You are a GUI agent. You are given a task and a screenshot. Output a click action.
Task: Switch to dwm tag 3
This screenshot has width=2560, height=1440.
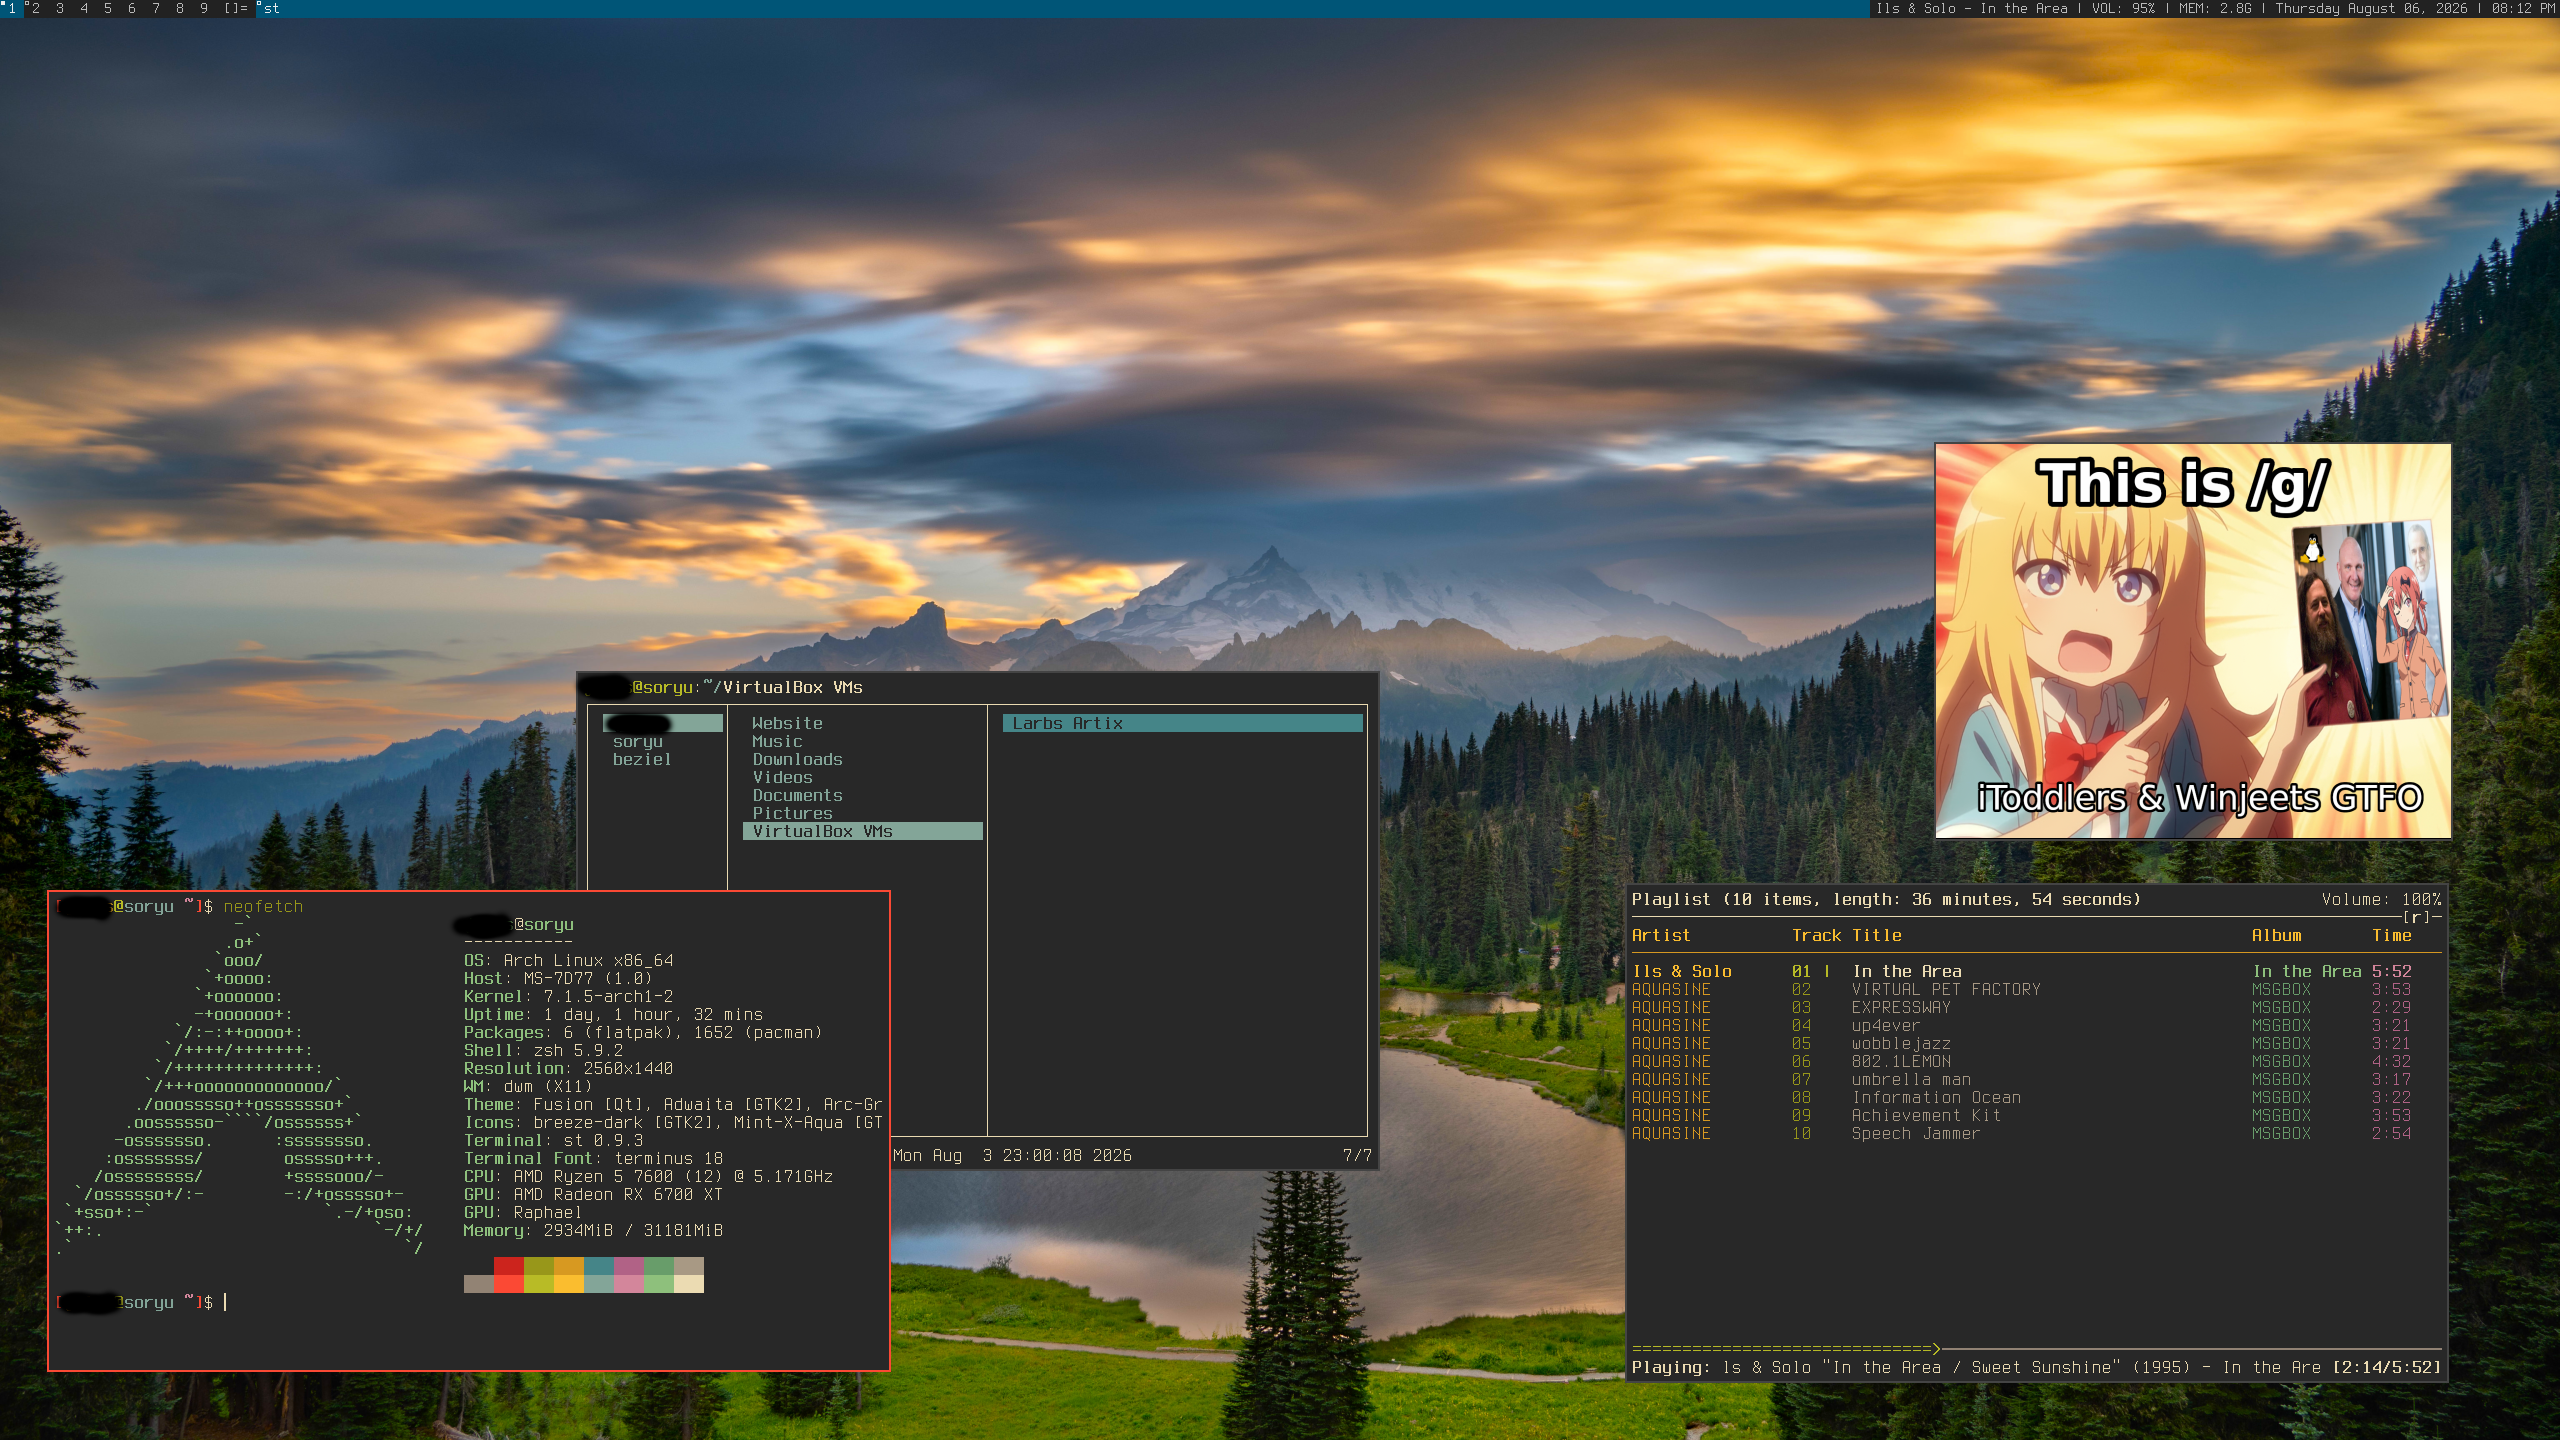point(60,8)
